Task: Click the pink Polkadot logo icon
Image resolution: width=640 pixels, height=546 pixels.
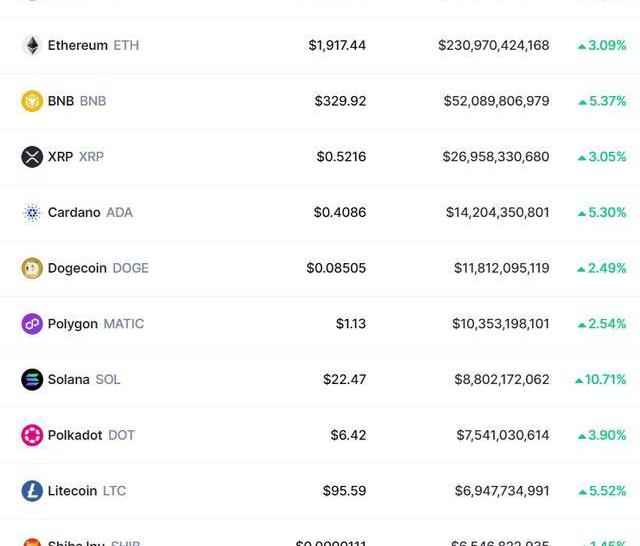Action: click(32, 435)
